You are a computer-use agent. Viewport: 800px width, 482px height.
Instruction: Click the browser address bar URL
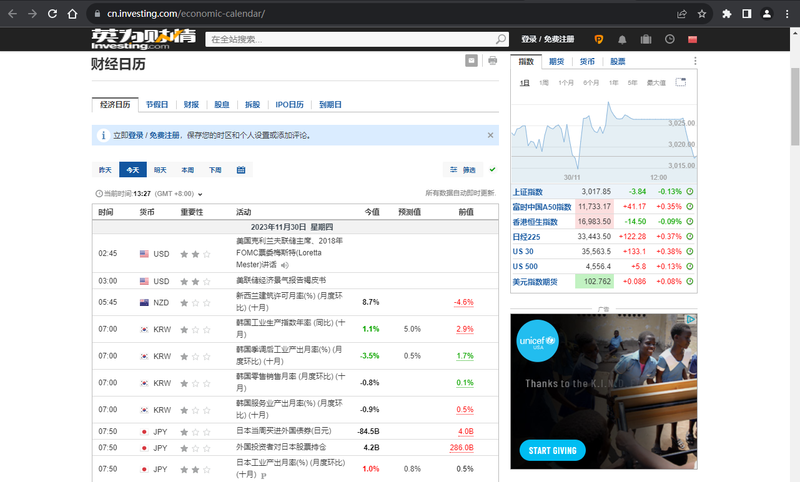186,14
